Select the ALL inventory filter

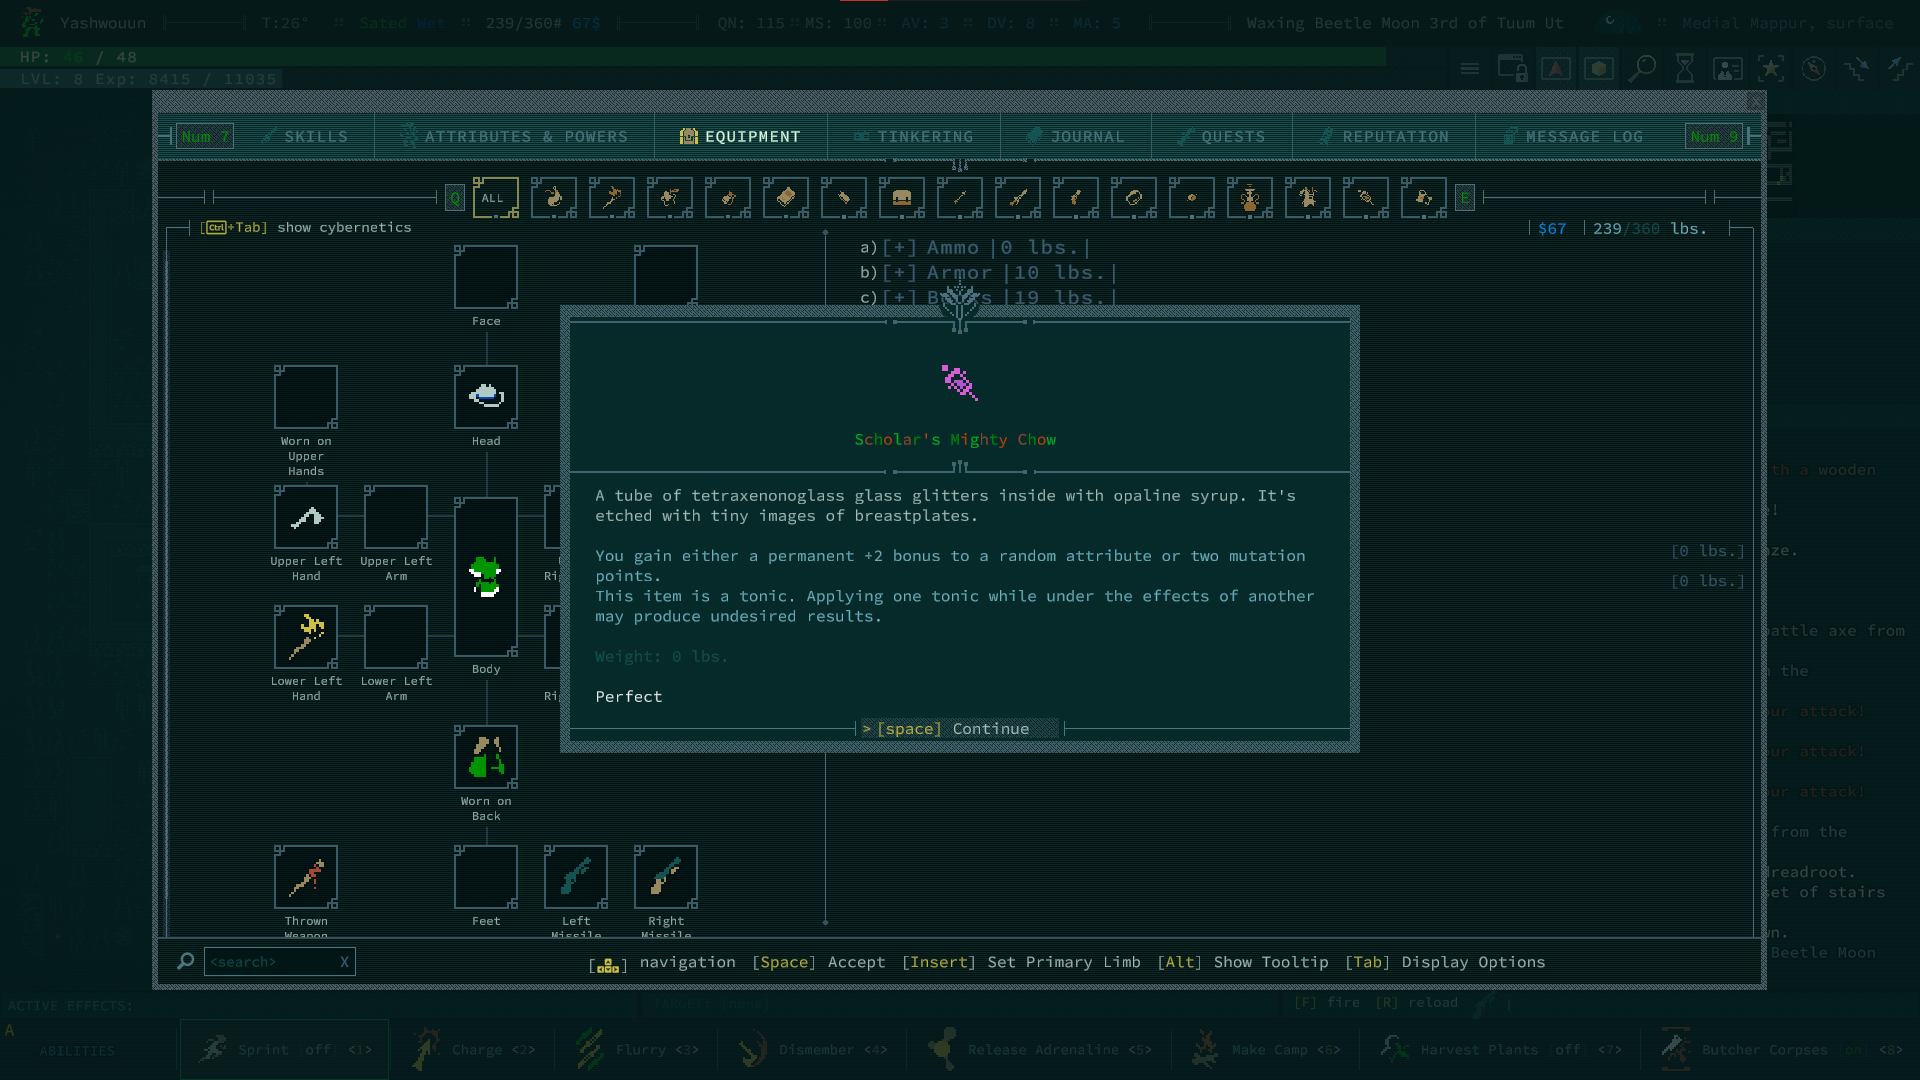coord(495,198)
